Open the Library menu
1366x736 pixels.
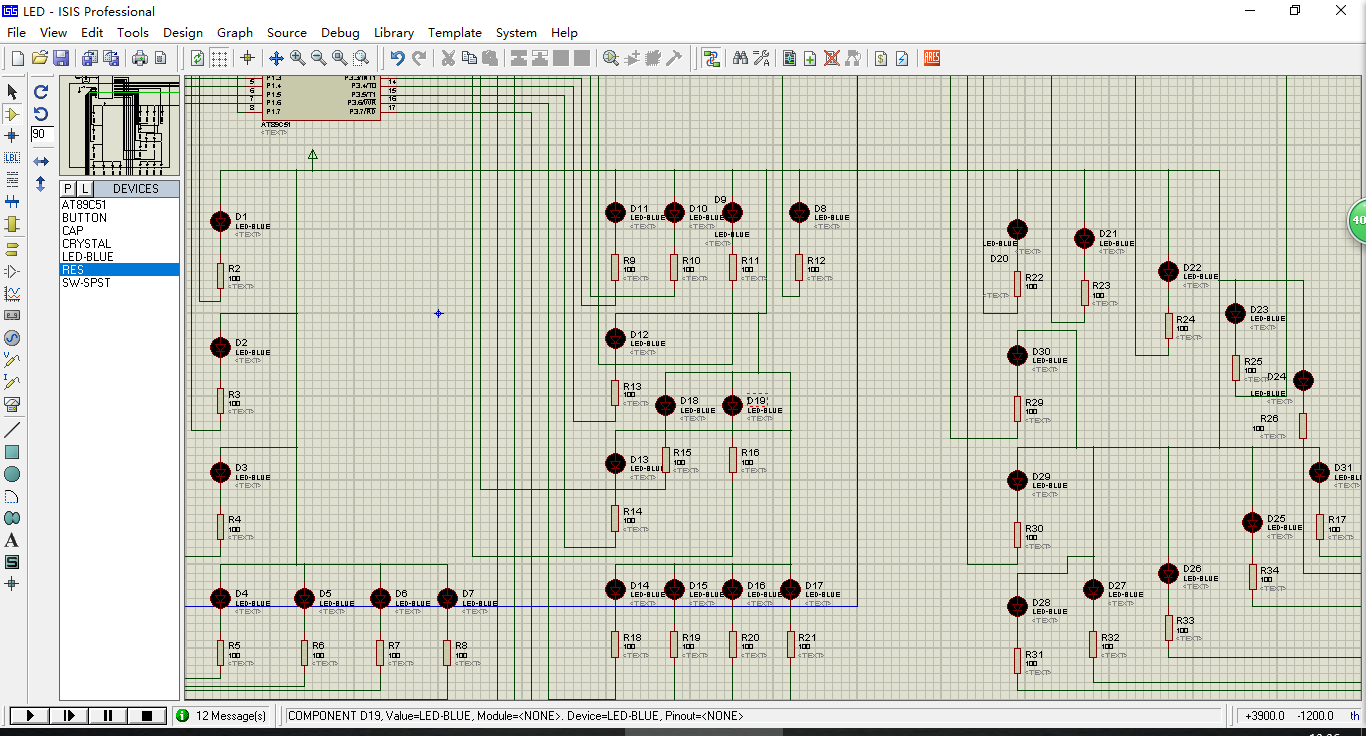click(393, 33)
